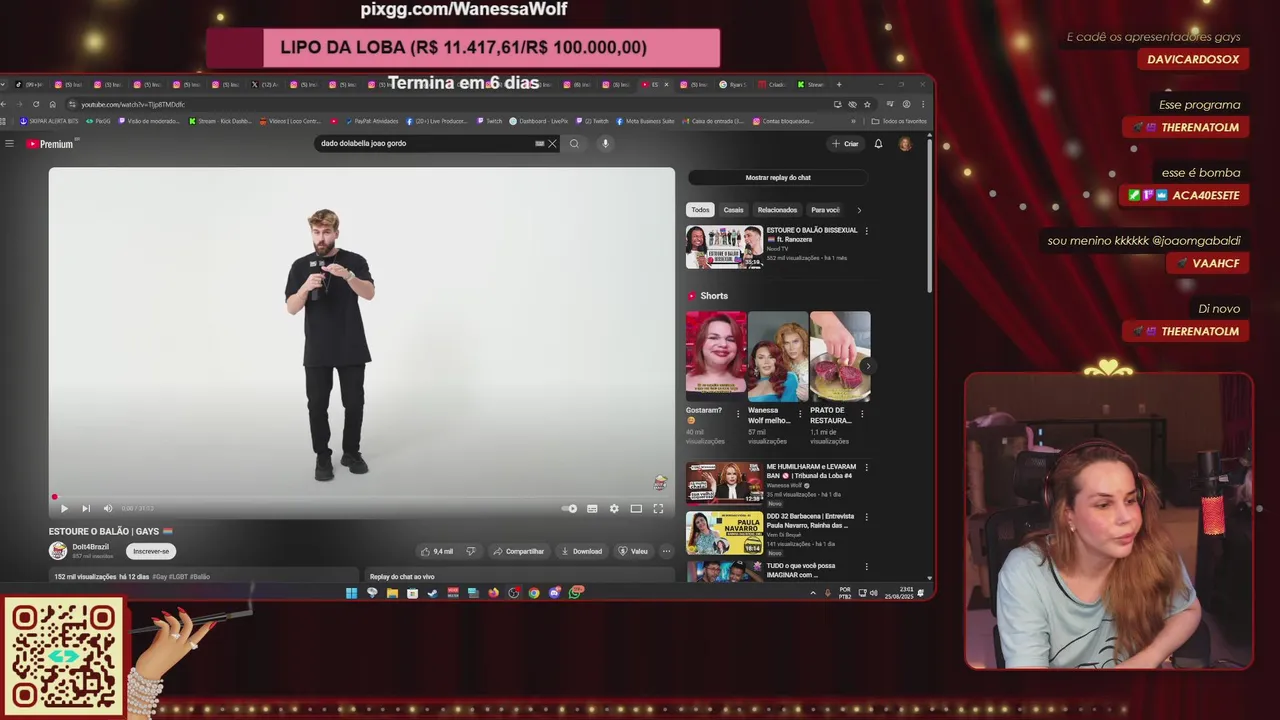Image resolution: width=1280 pixels, height=720 pixels.
Task: Open the Windows Start menu
Action: click(351, 593)
